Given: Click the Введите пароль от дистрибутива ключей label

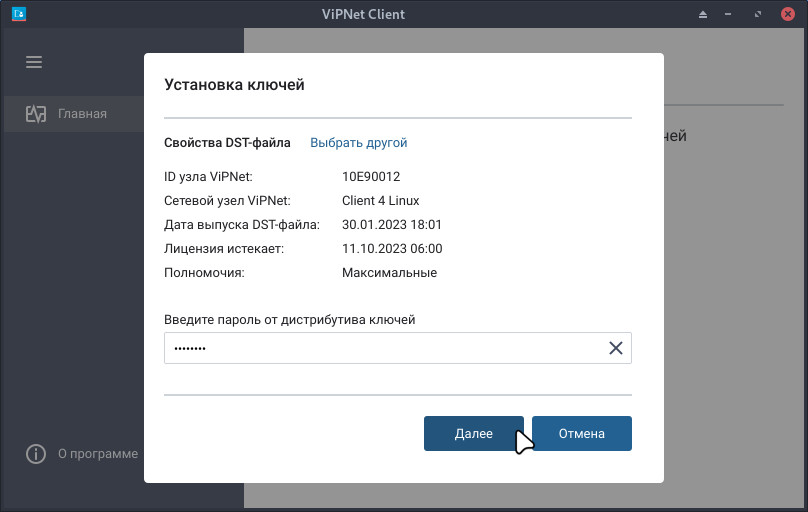Looking at the screenshot, I should pos(290,320).
